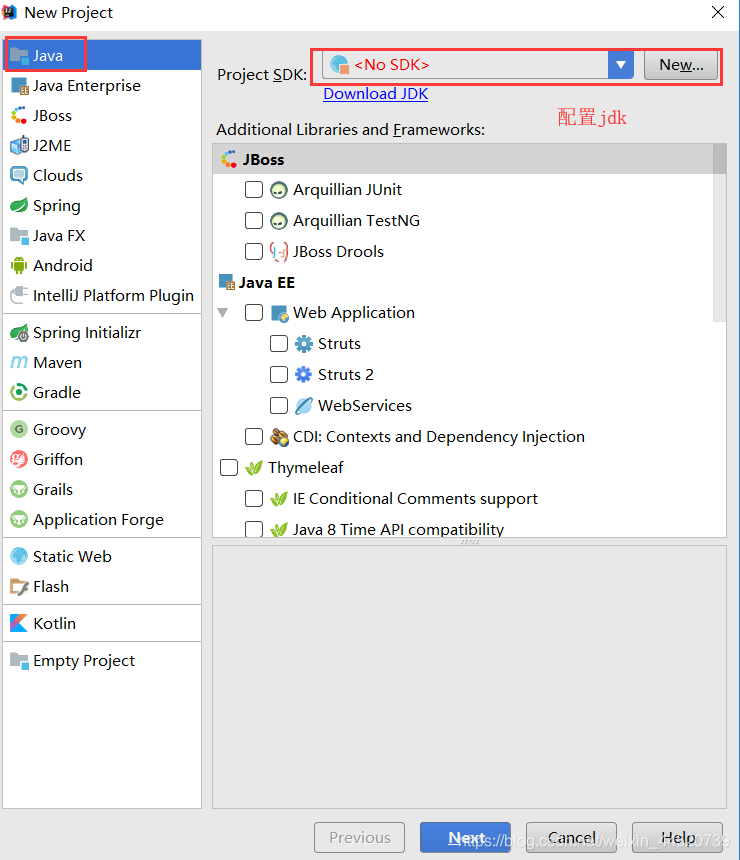This screenshot has width=740, height=860.
Task: Enable the WebServices checkbox
Action: coord(279,406)
